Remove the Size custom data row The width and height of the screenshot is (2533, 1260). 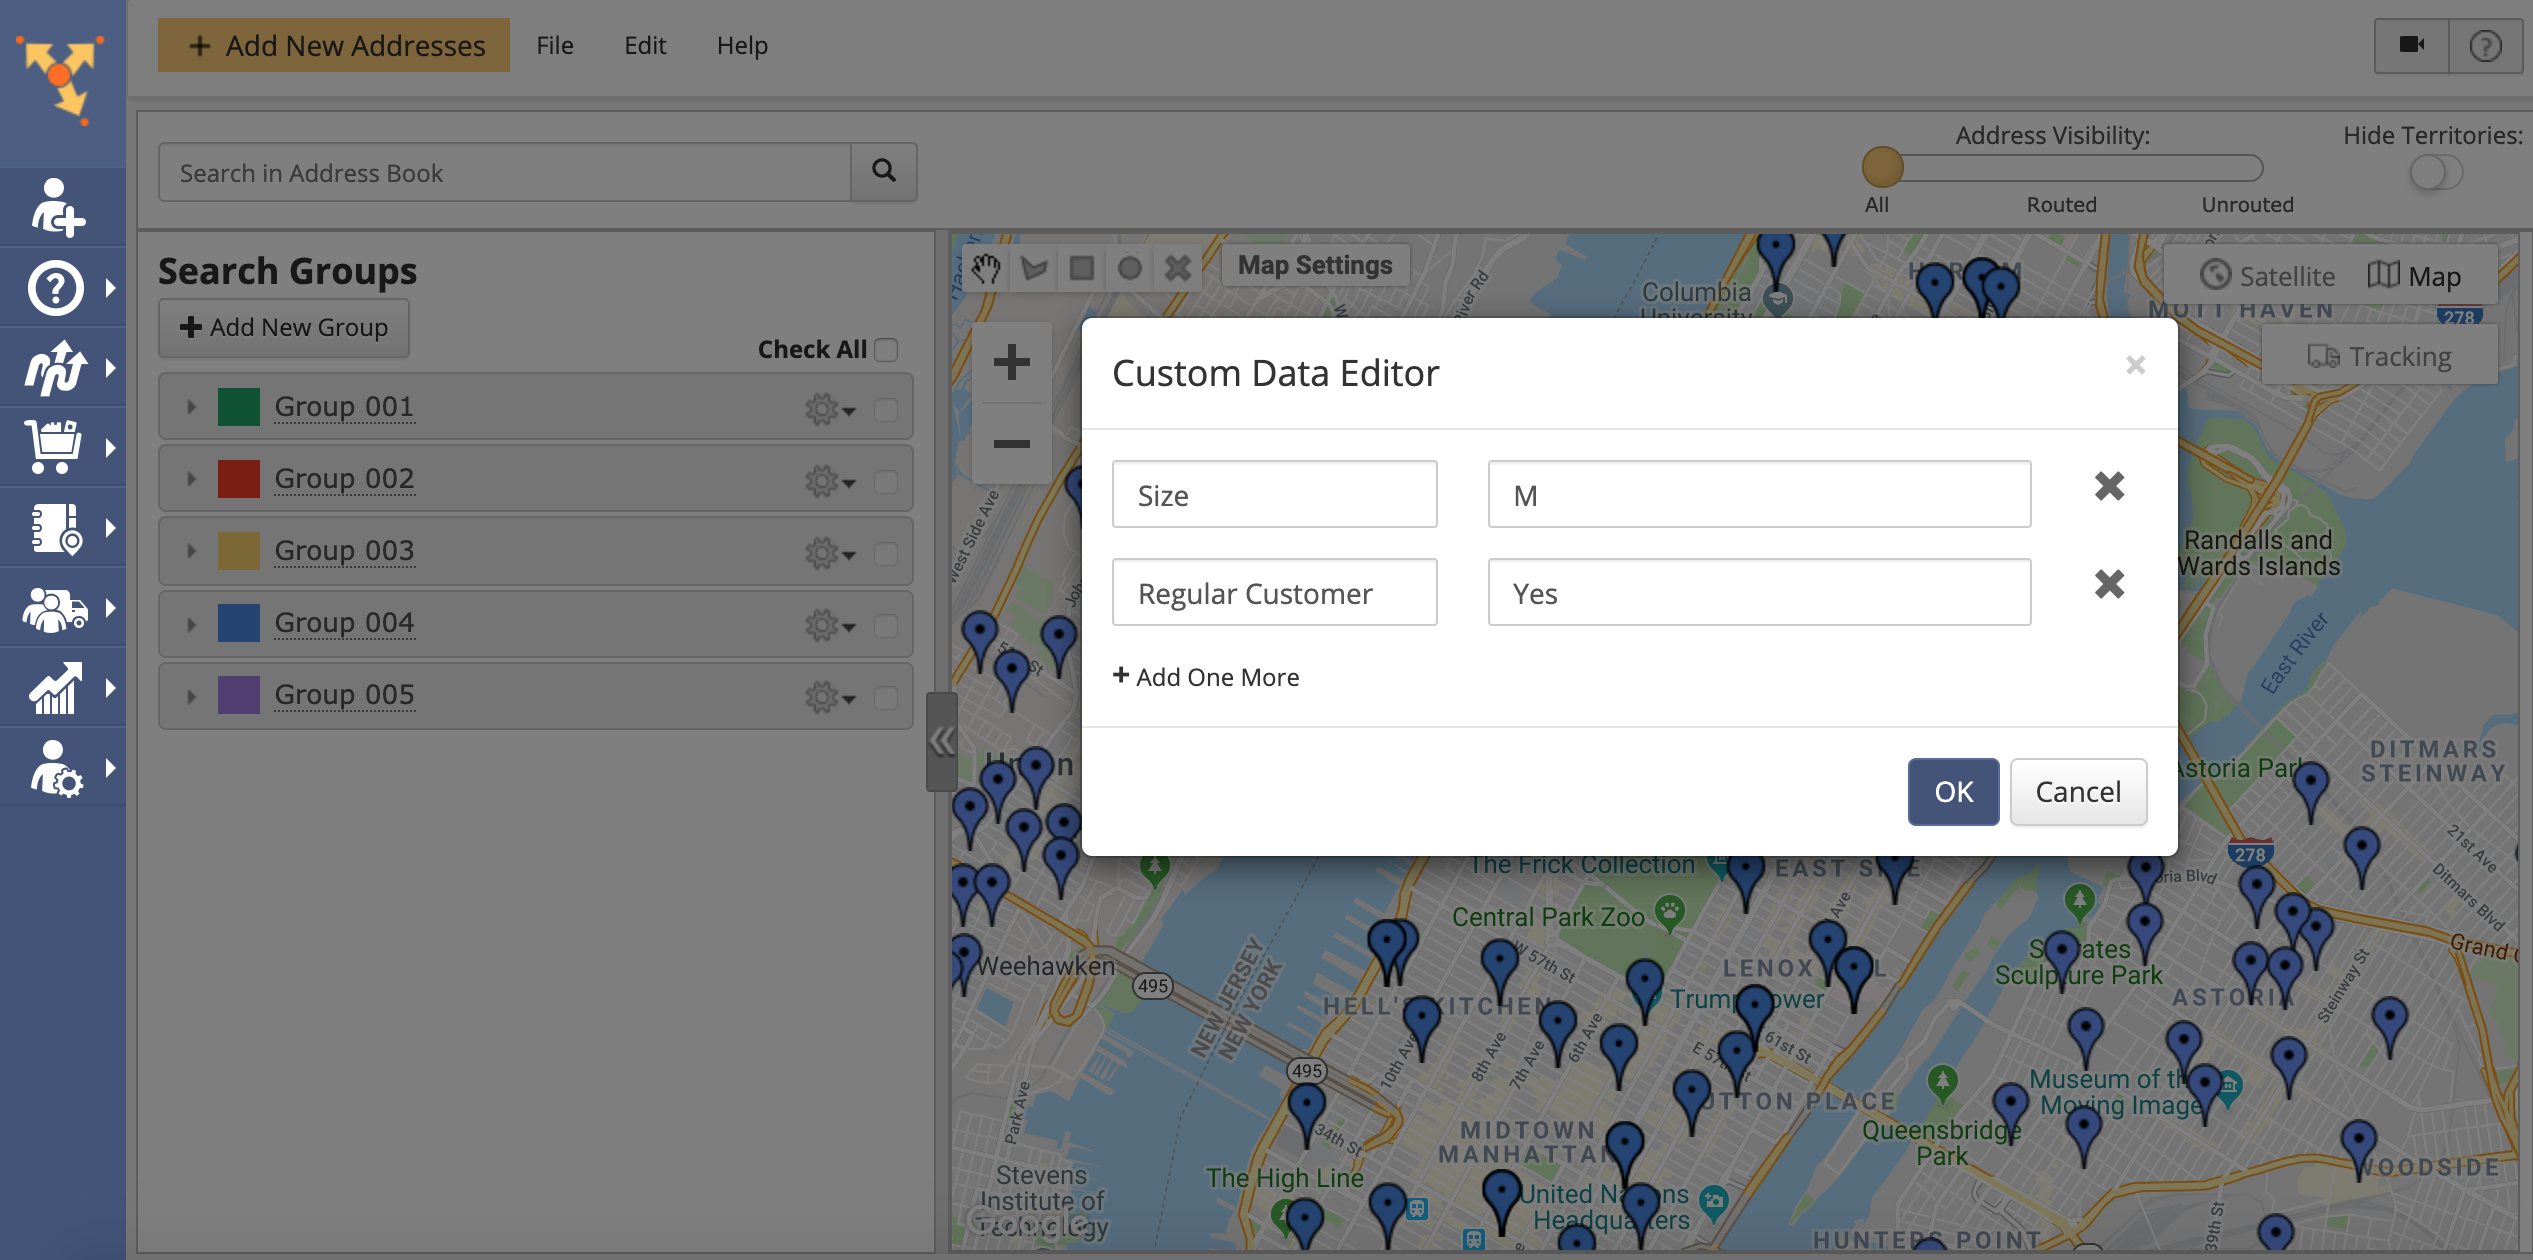point(2109,486)
